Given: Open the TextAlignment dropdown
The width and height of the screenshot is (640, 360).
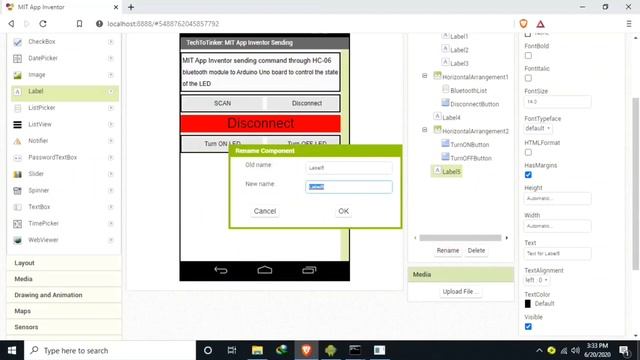Looking at the screenshot, I should tap(536, 280).
